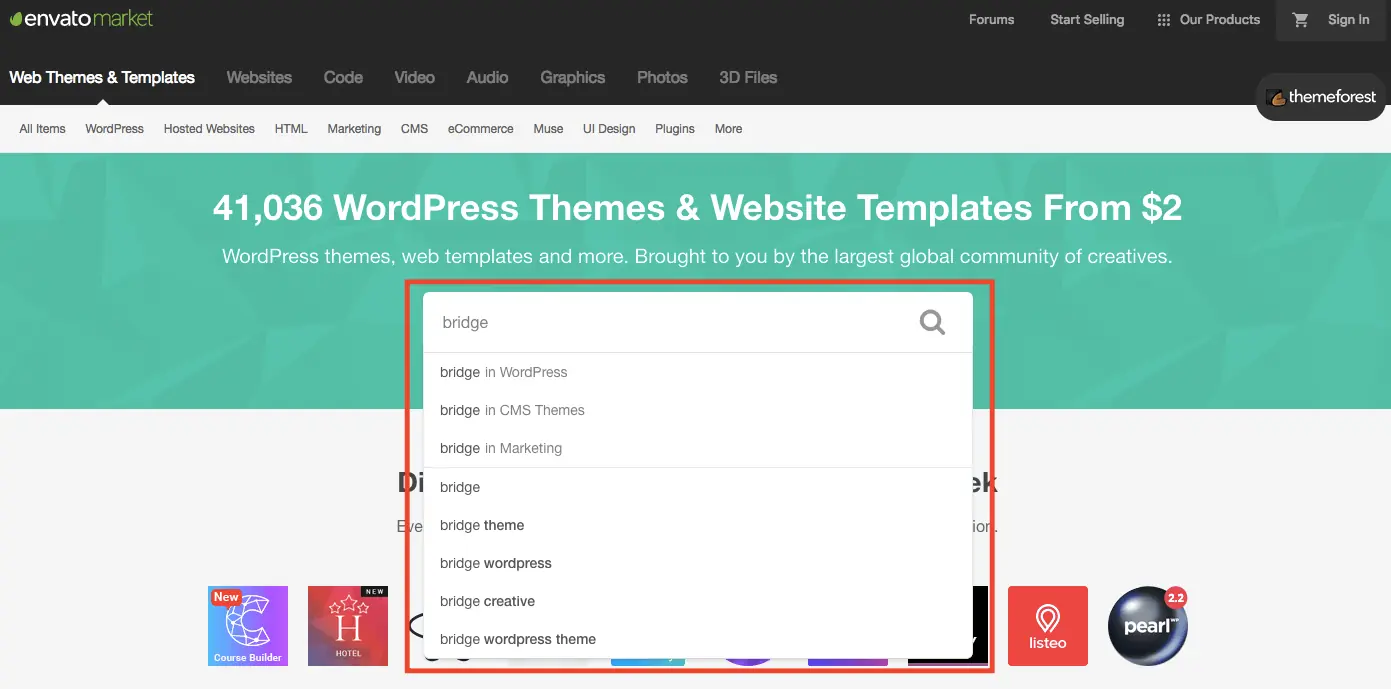1391x689 pixels.
Task: Open the eCommerce category menu
Action: (481, 129)
